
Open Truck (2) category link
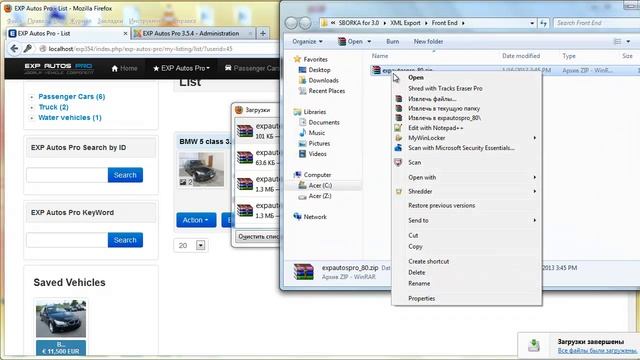53,107
